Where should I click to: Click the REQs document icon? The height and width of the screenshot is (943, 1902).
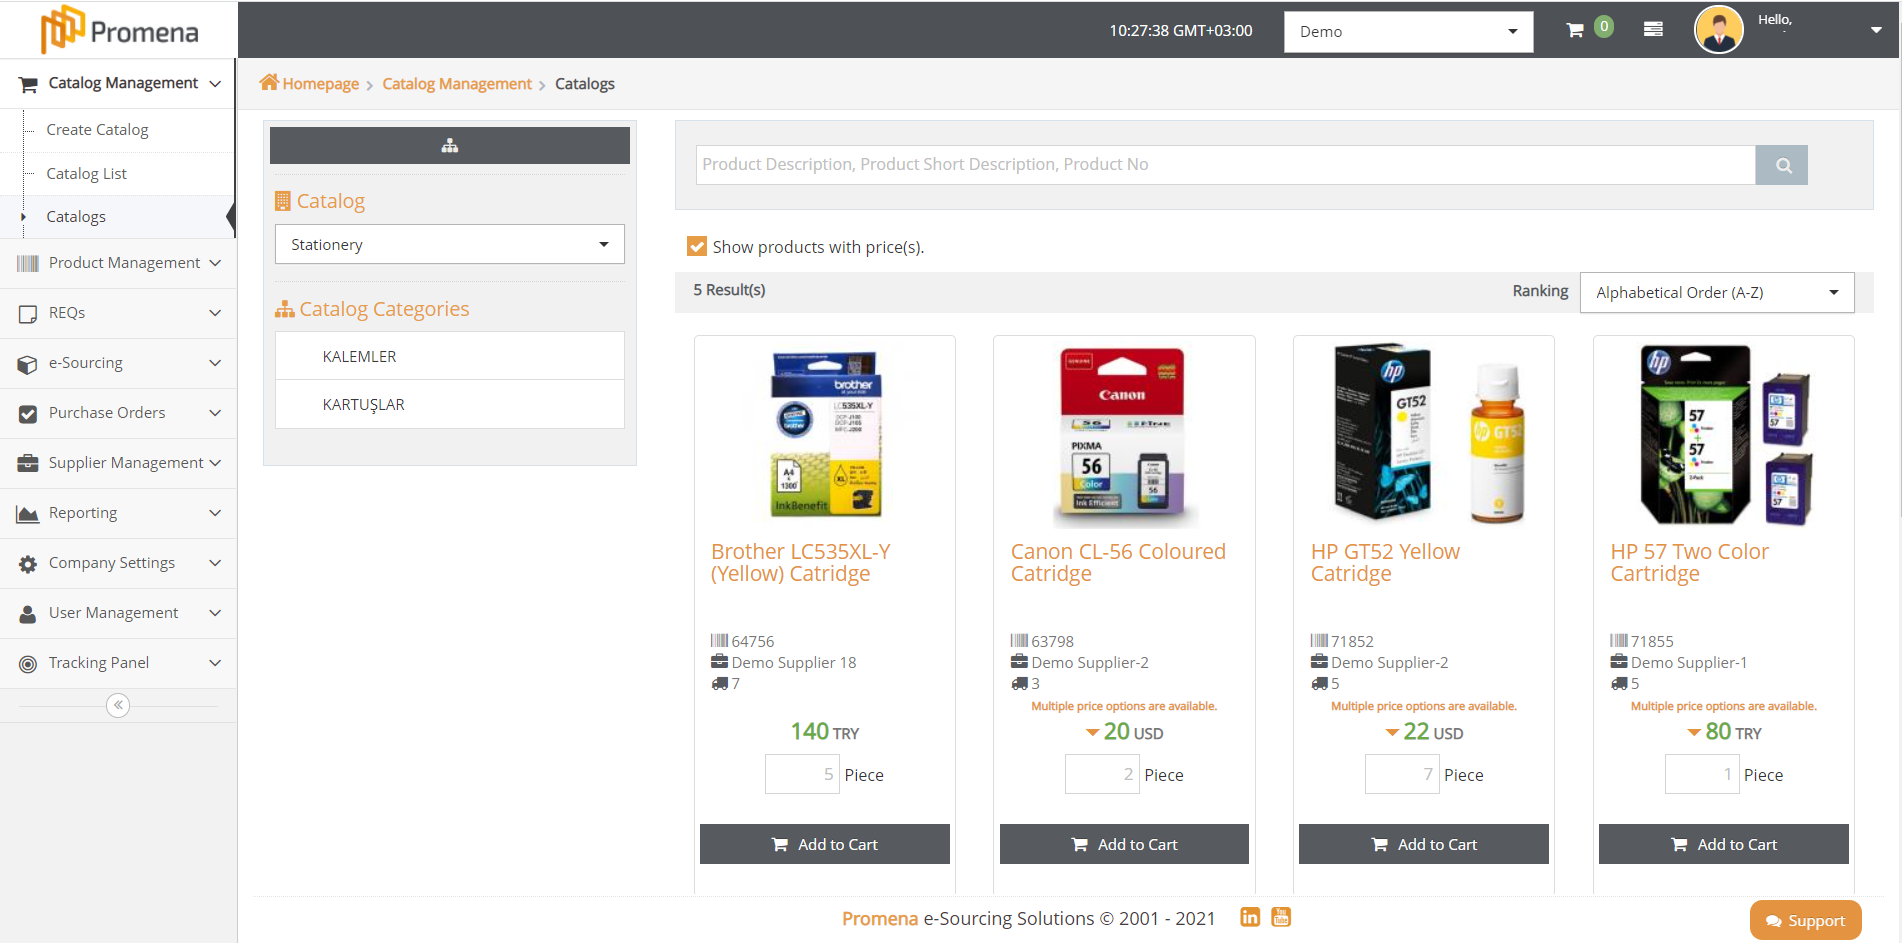click(28, 314)
